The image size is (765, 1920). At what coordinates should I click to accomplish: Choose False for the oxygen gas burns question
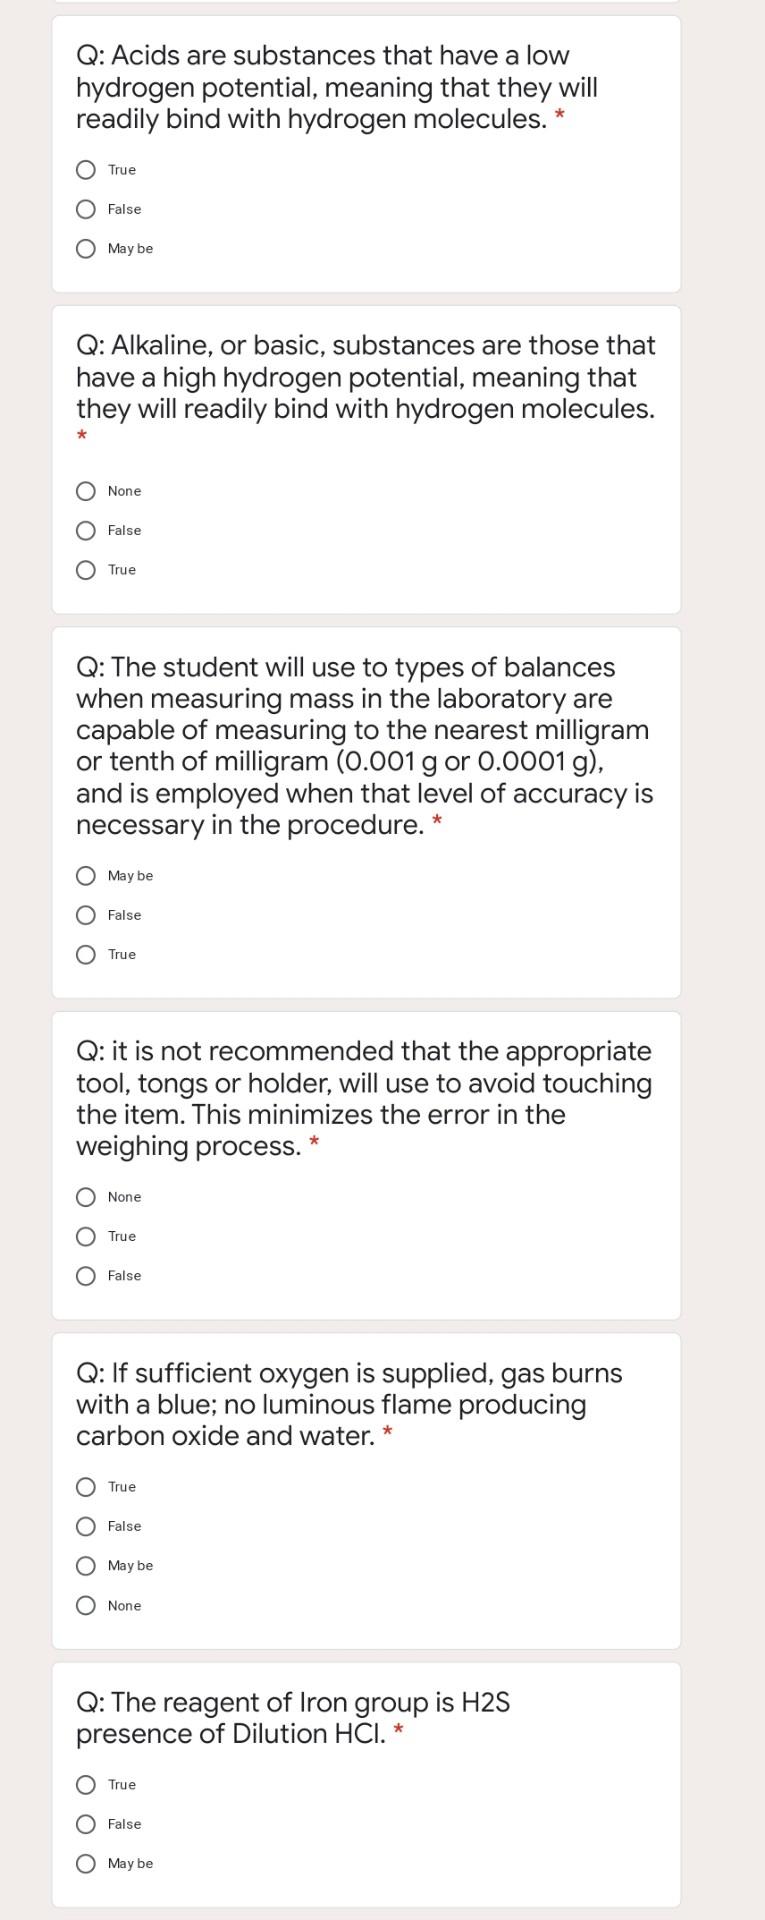(x=87, y=1526)
